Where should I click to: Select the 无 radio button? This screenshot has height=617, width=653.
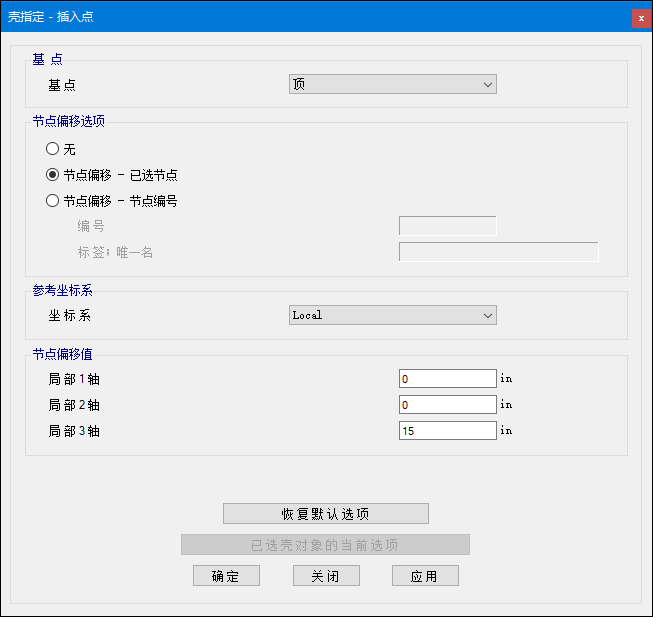pos(53,149)
